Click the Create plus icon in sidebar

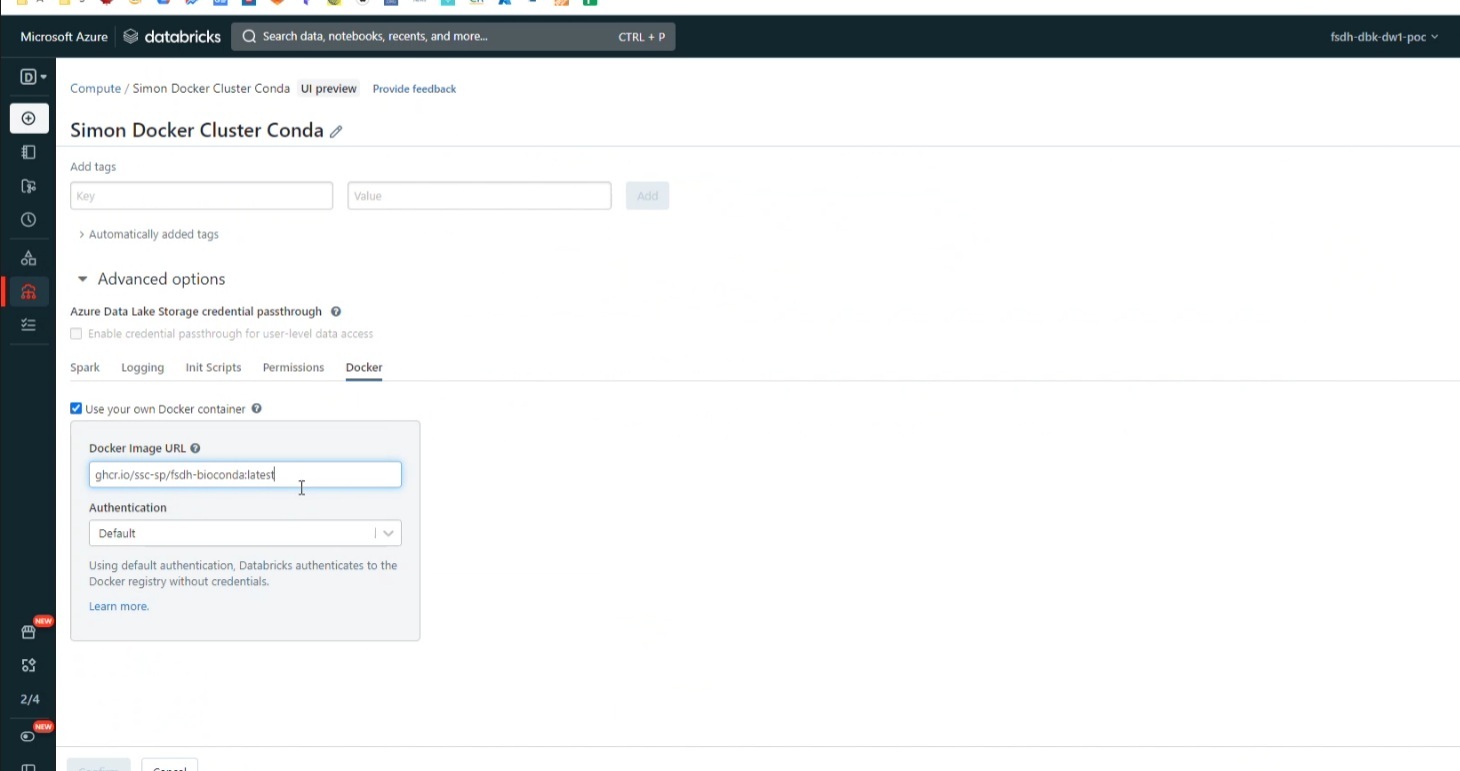click(x=29, y=118)
